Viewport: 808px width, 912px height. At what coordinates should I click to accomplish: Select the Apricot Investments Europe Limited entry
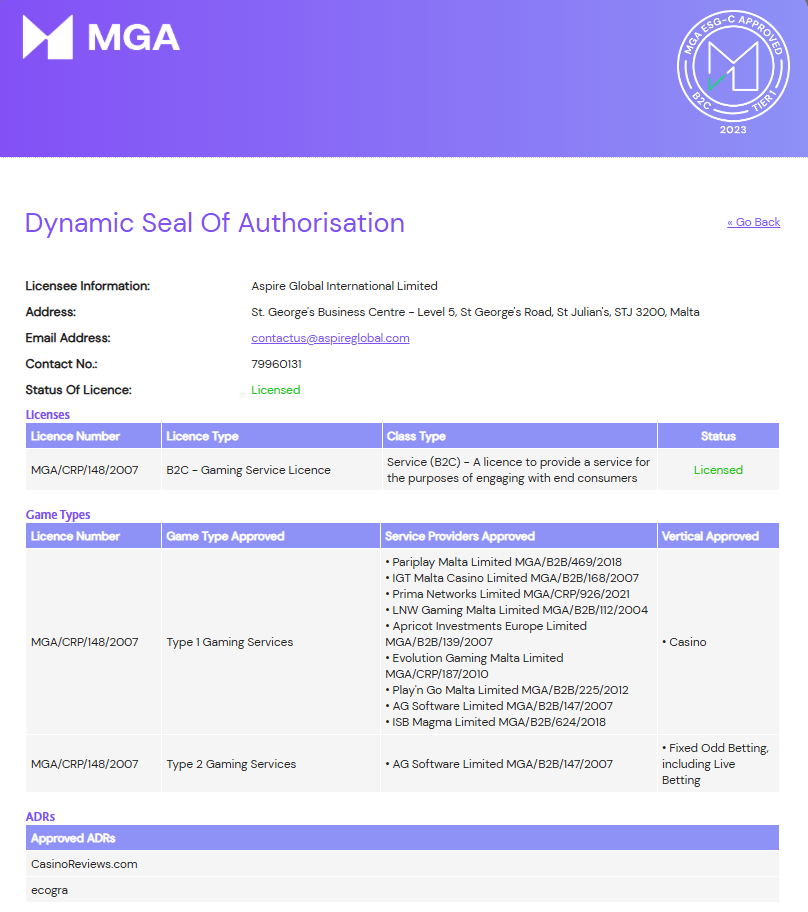coord(486,634)
